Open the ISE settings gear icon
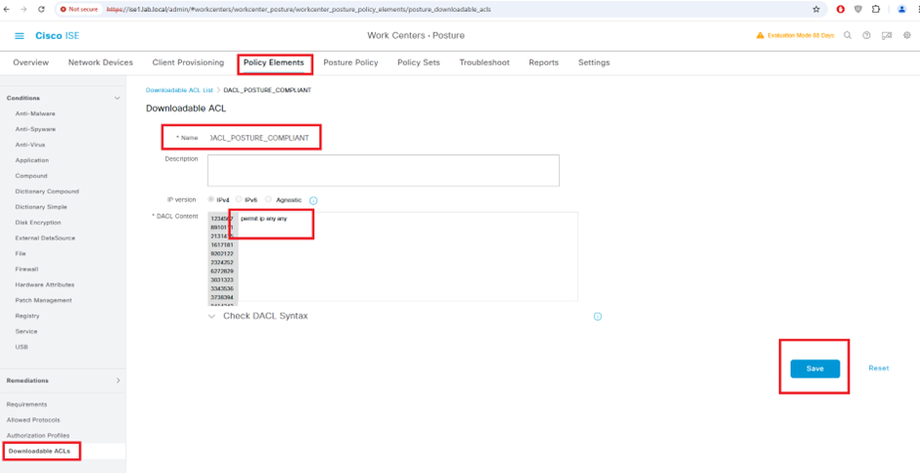920x473 pixels. pos(907,35)
